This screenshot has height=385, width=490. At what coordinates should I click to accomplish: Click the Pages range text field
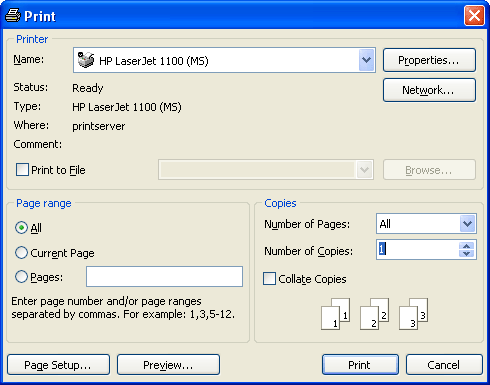164,276
